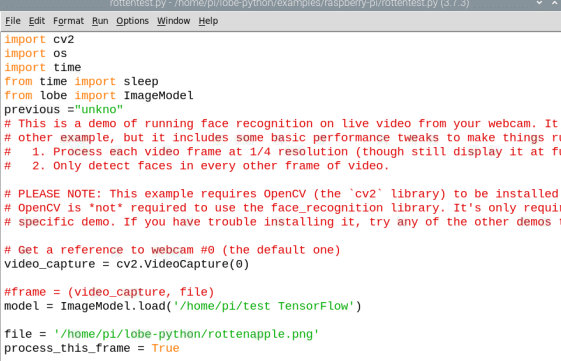Click the '# PLEASE NOTE' comment line
This screenshot has width=561, height=361.
click(282, 194)
